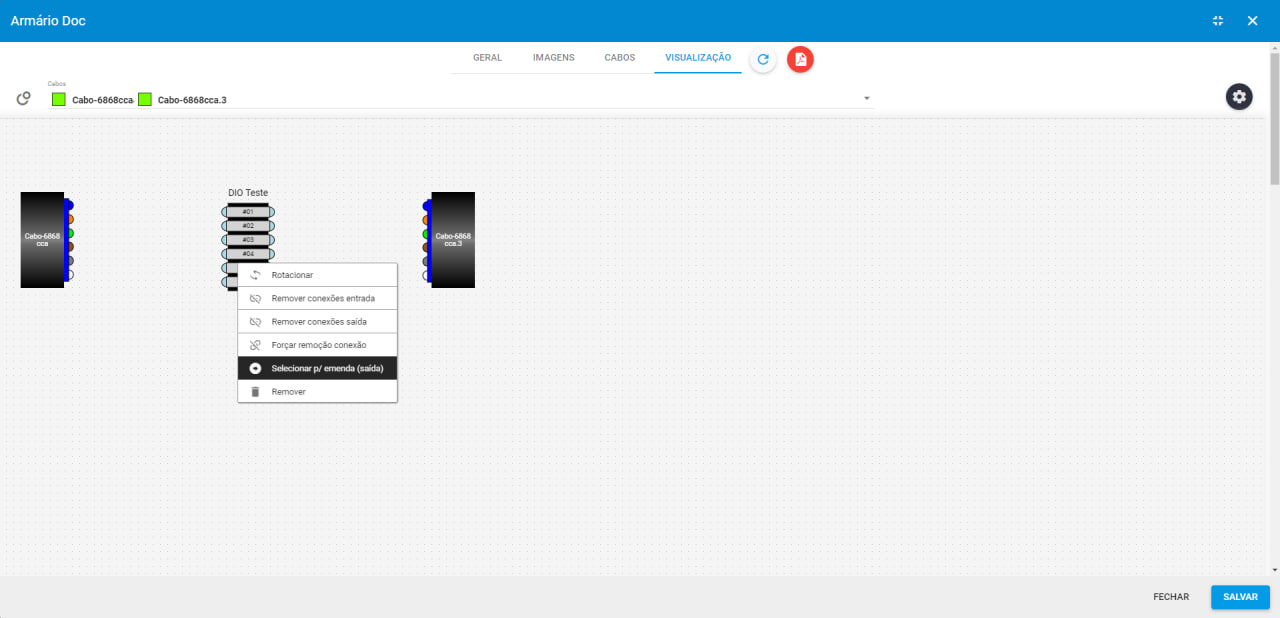The width and height of the screenshot is (1280, 618).
Task: Open settings with the dark gear icon
Action: pyautogui.click(x=1239, y=97)
